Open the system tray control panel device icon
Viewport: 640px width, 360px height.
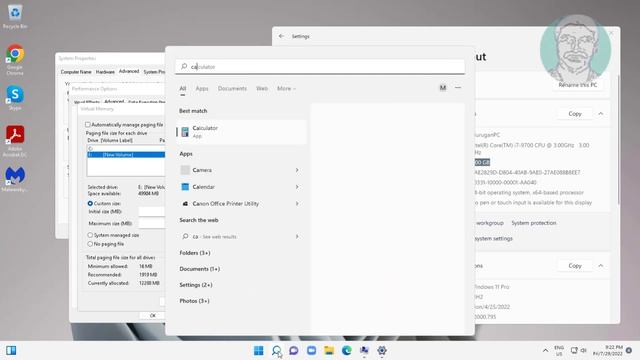574,350
